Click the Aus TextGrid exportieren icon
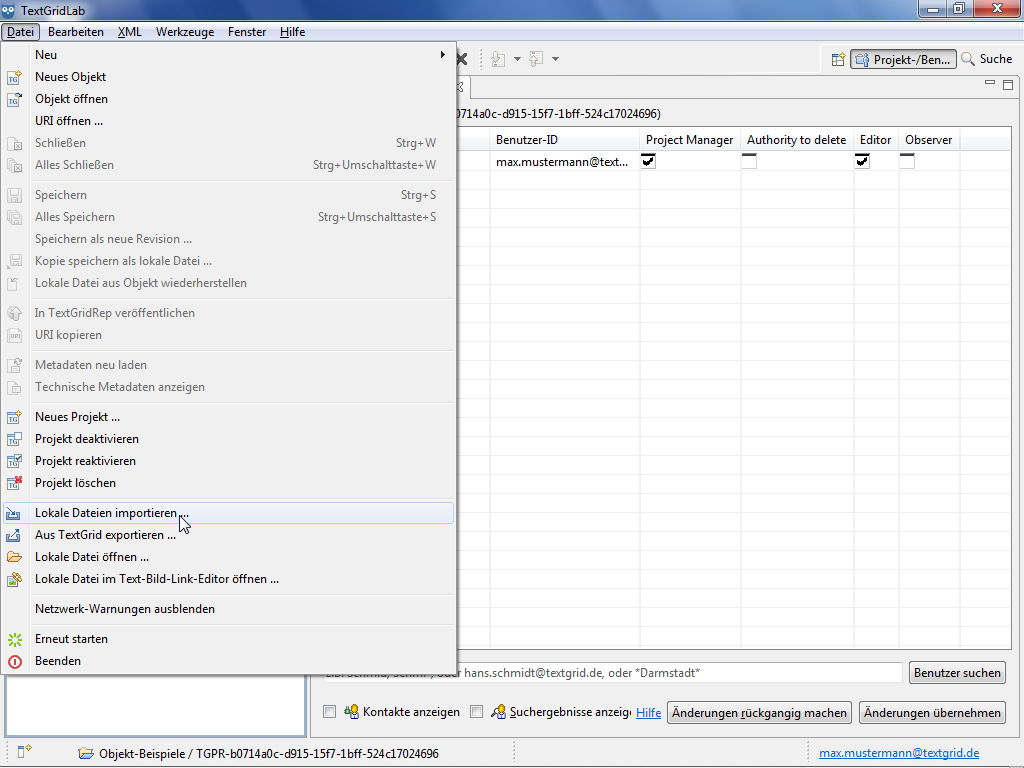 [x=14, y=535]
